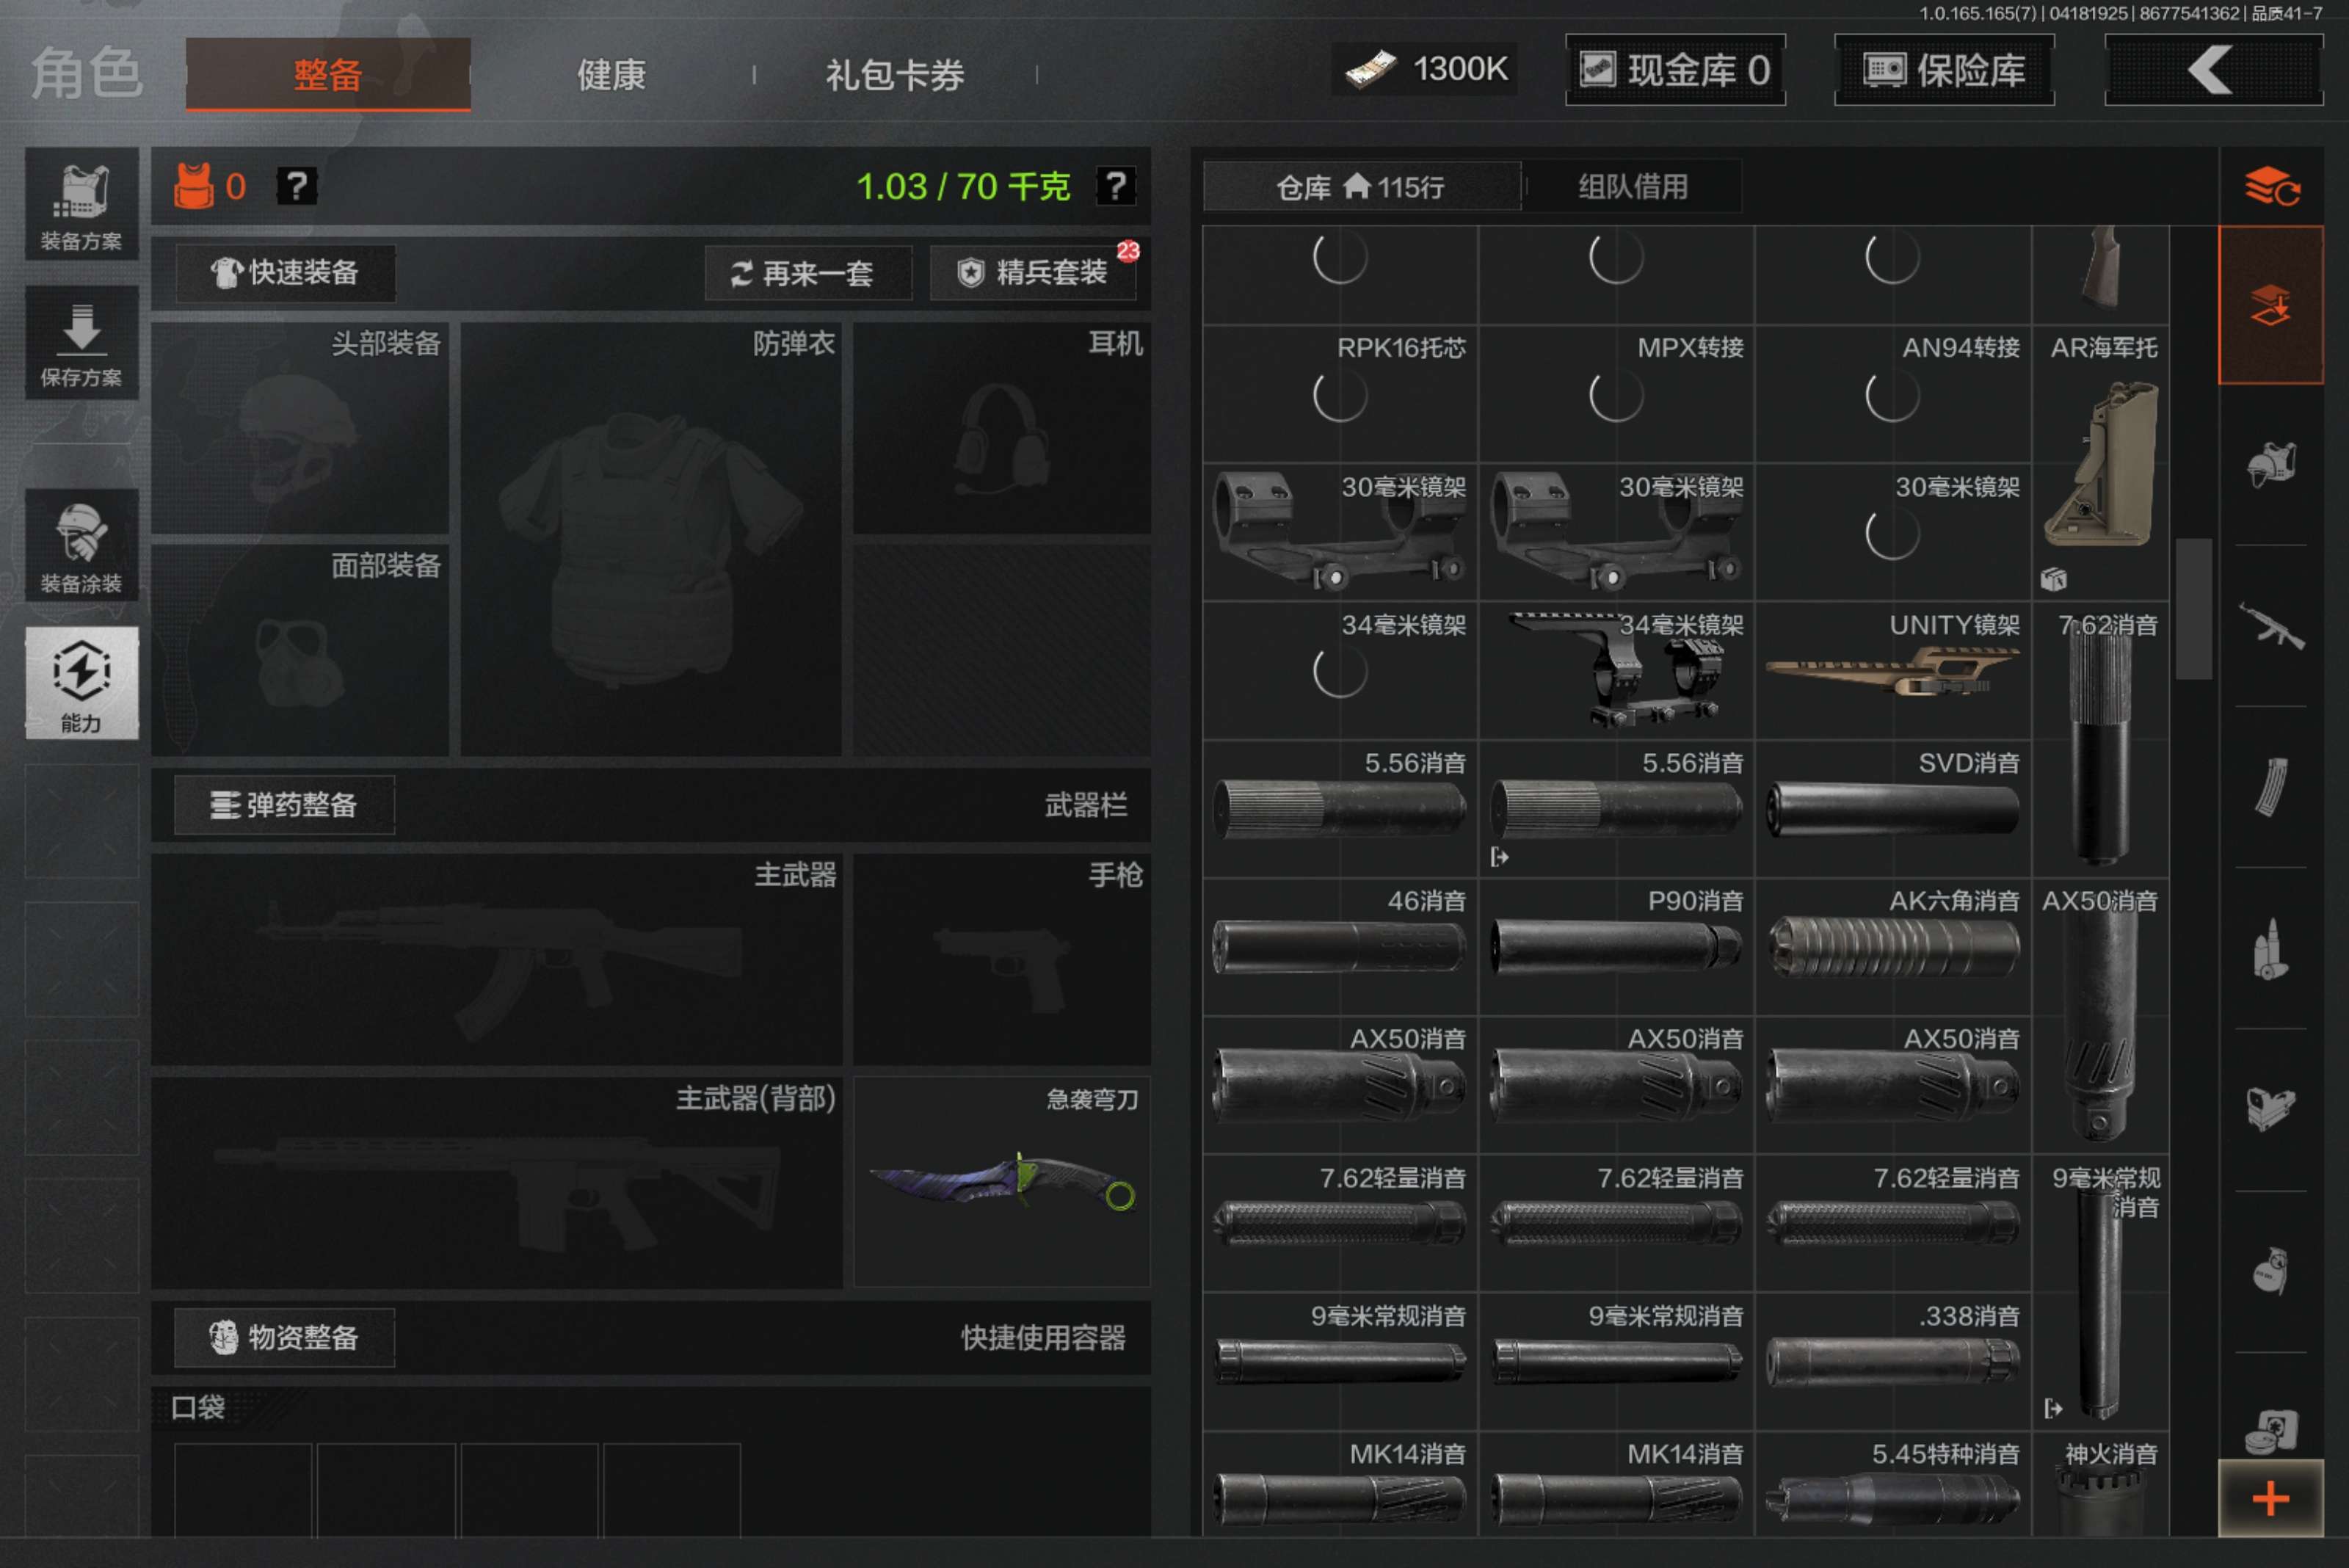Viewport: 2349px width, 1568px height.
Task: Filter stash by magazine icon
Action: tap(2270, 788)
